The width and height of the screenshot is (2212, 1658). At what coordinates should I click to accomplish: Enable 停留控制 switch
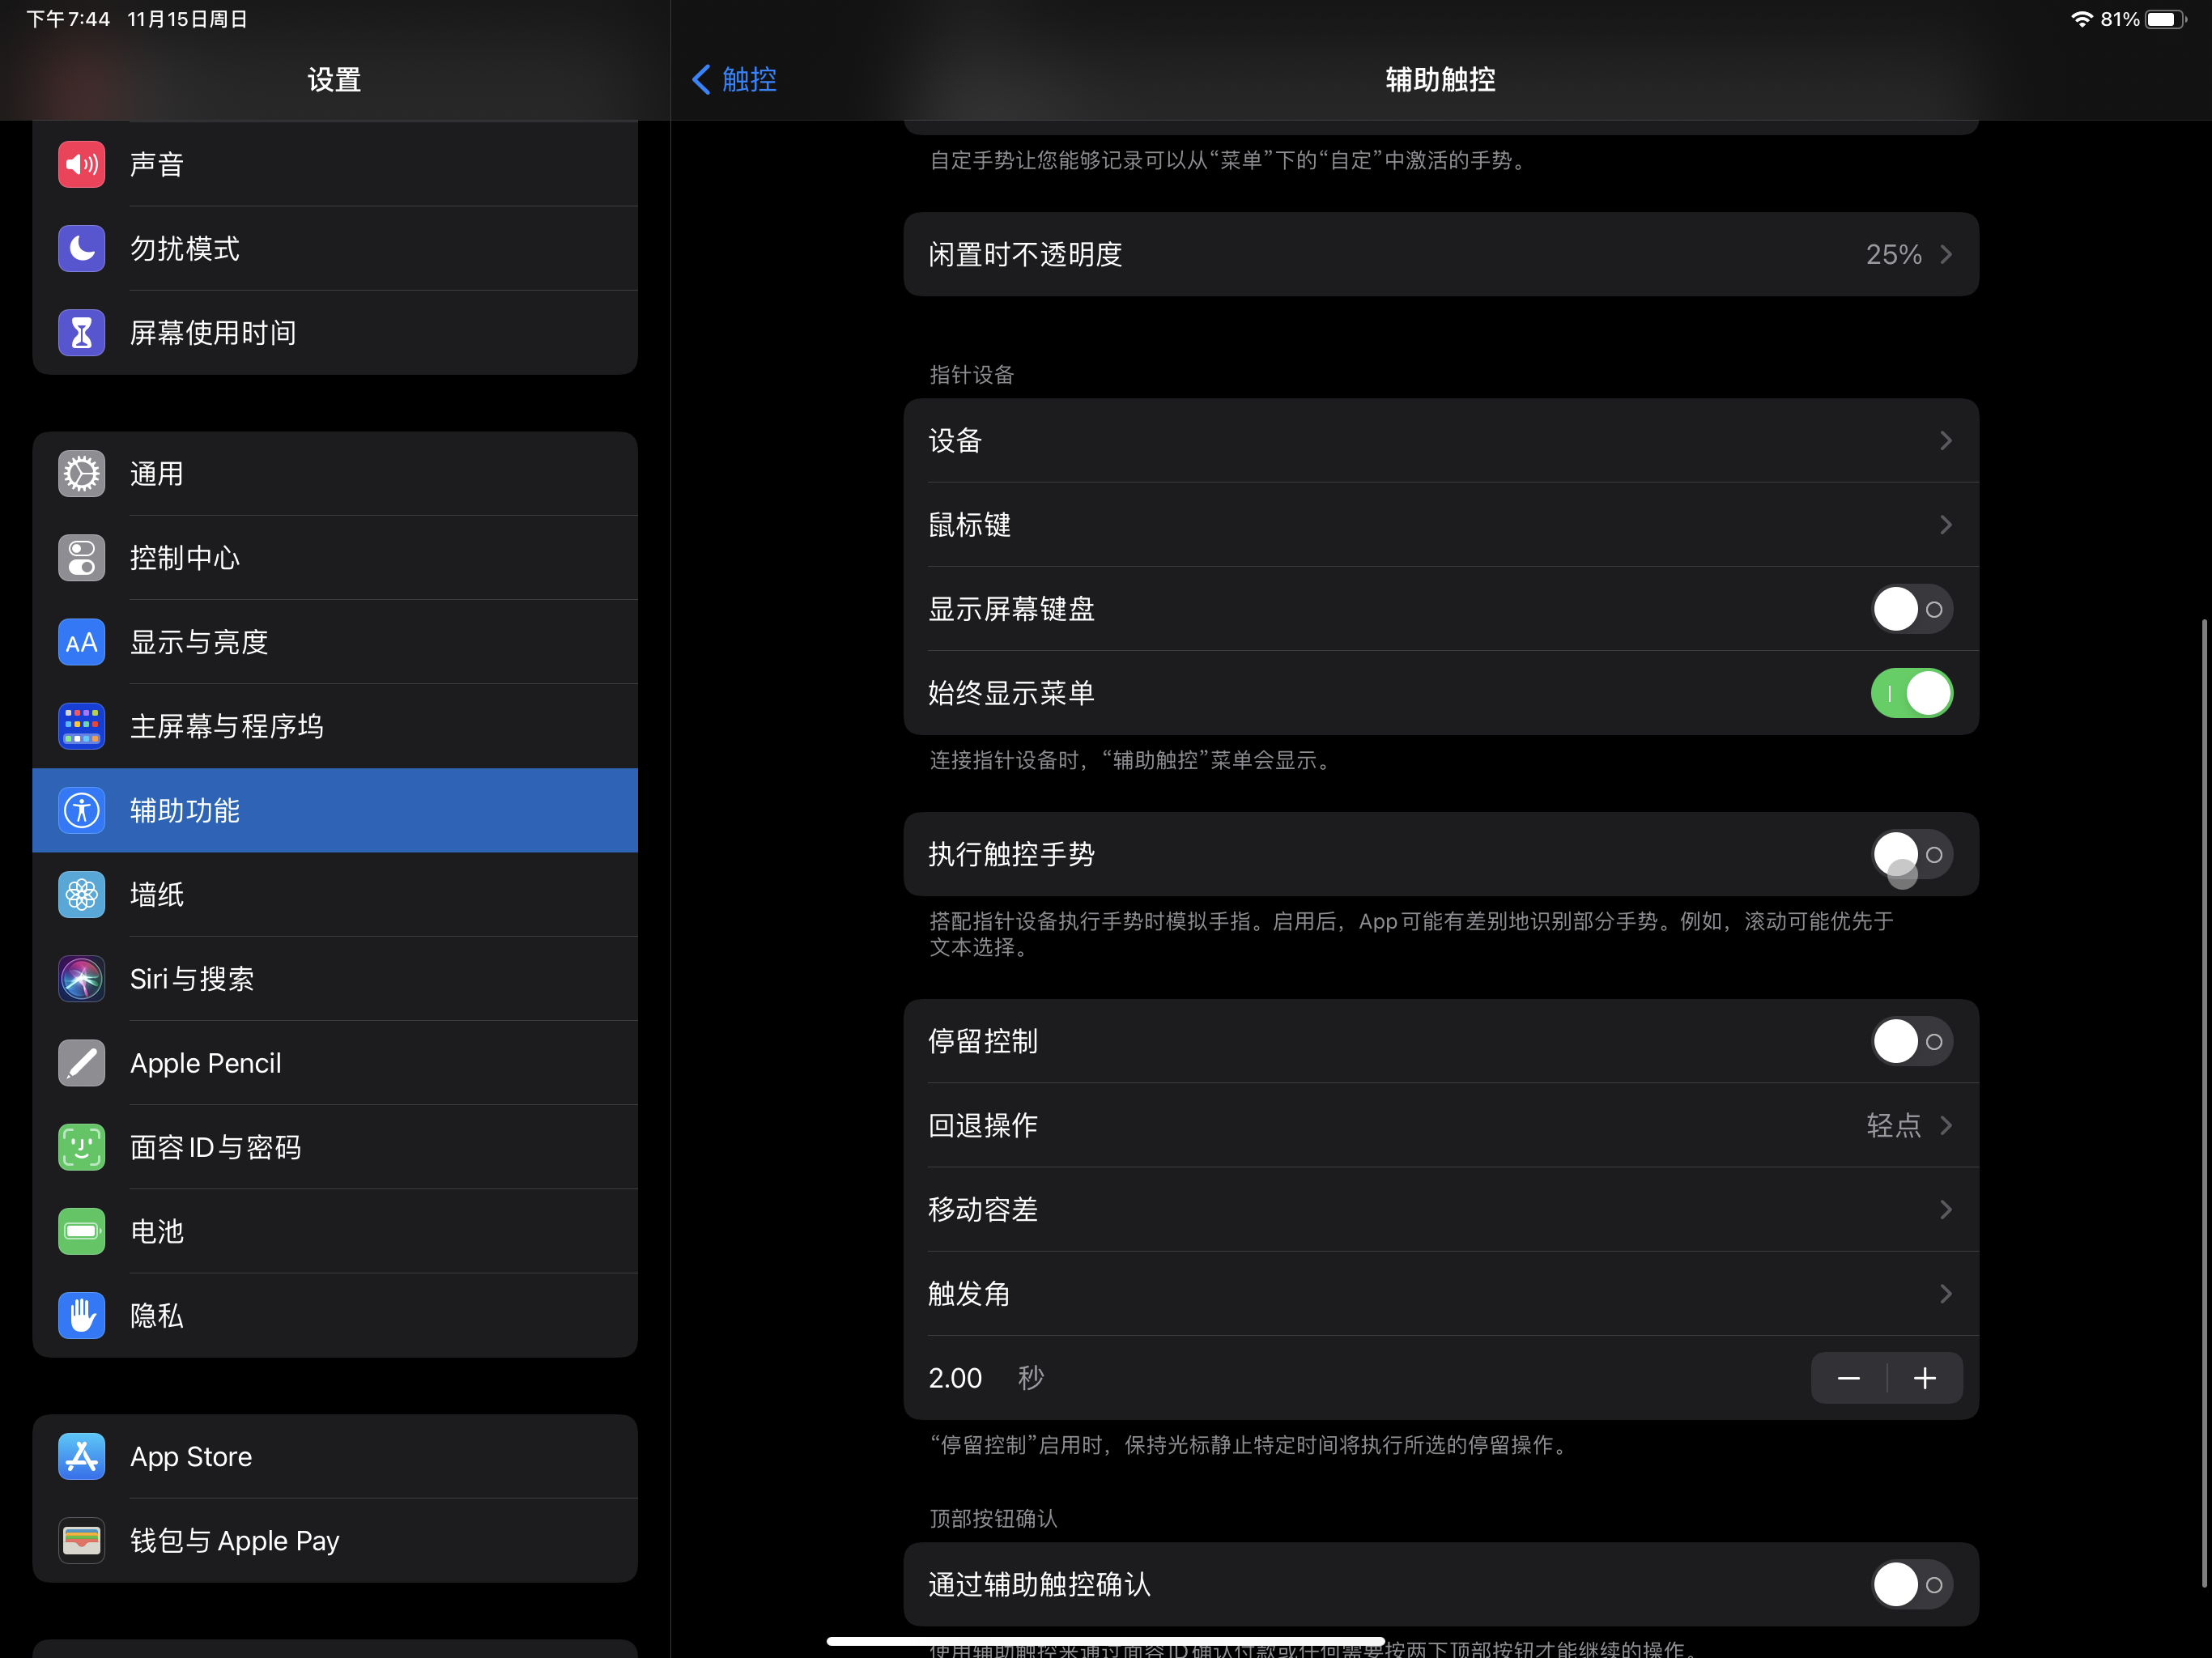pyautogui.click(x=1911, y=1041)
